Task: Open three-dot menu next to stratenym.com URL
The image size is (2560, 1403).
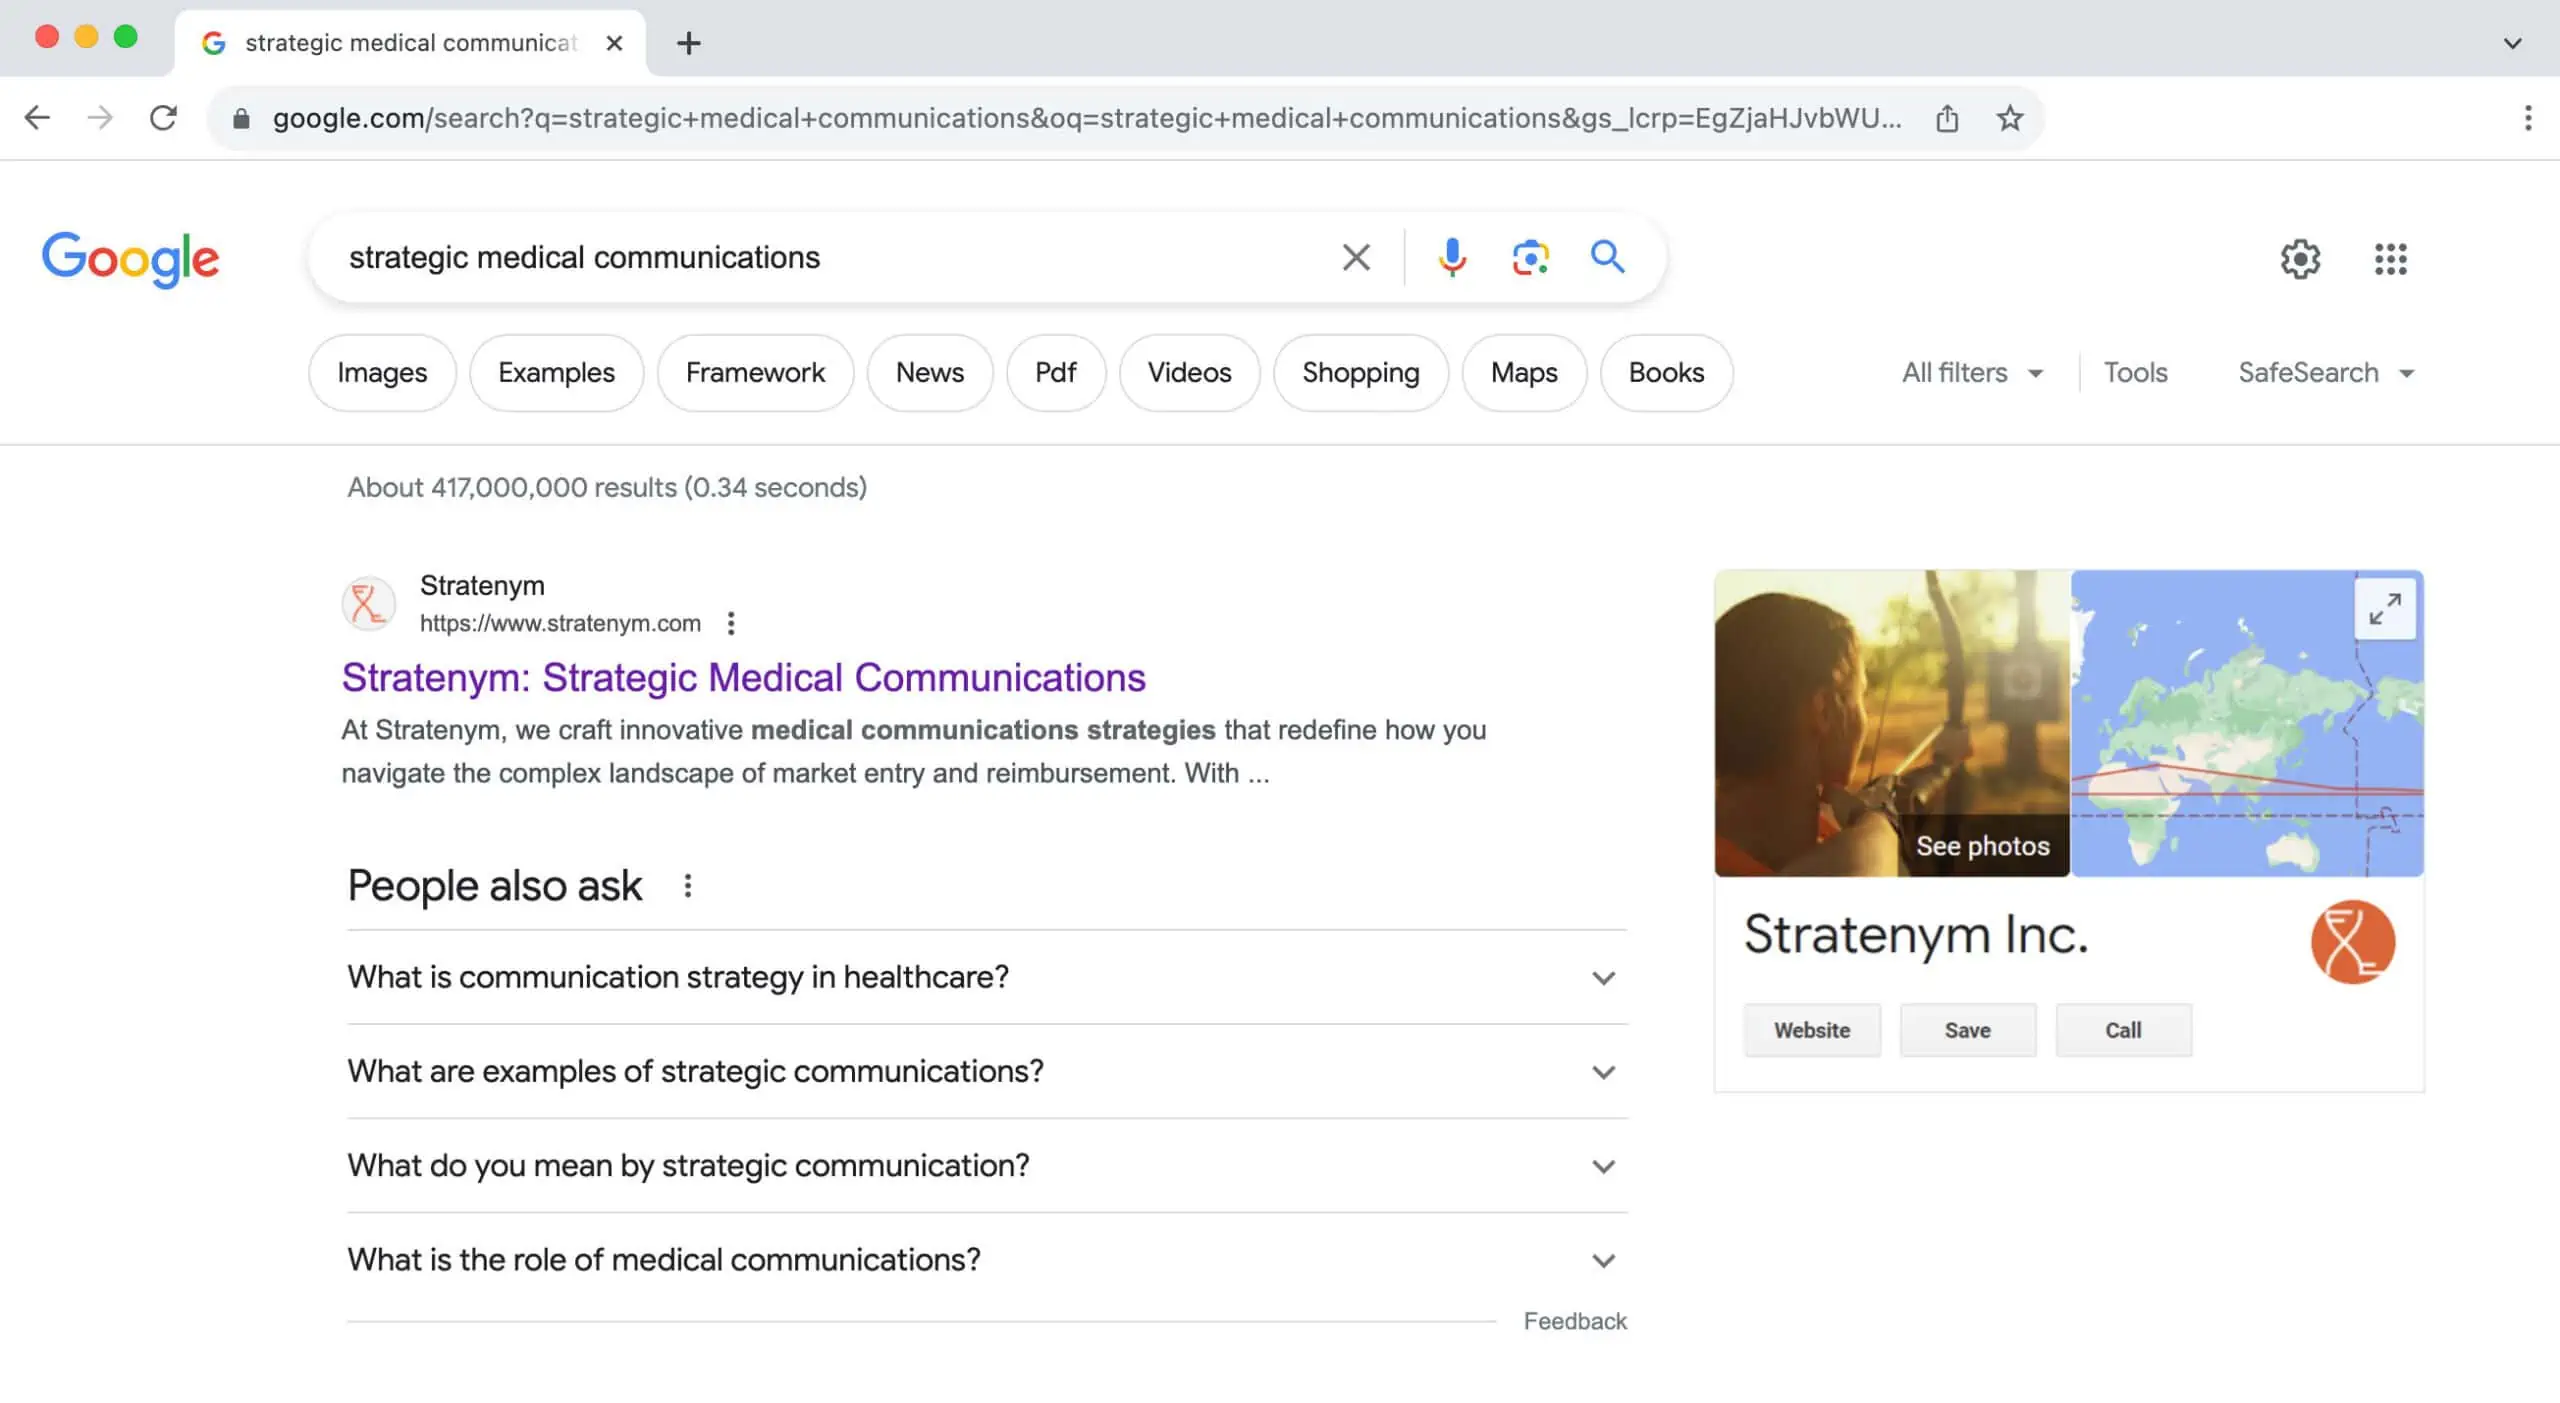Action: click(731, 623)
